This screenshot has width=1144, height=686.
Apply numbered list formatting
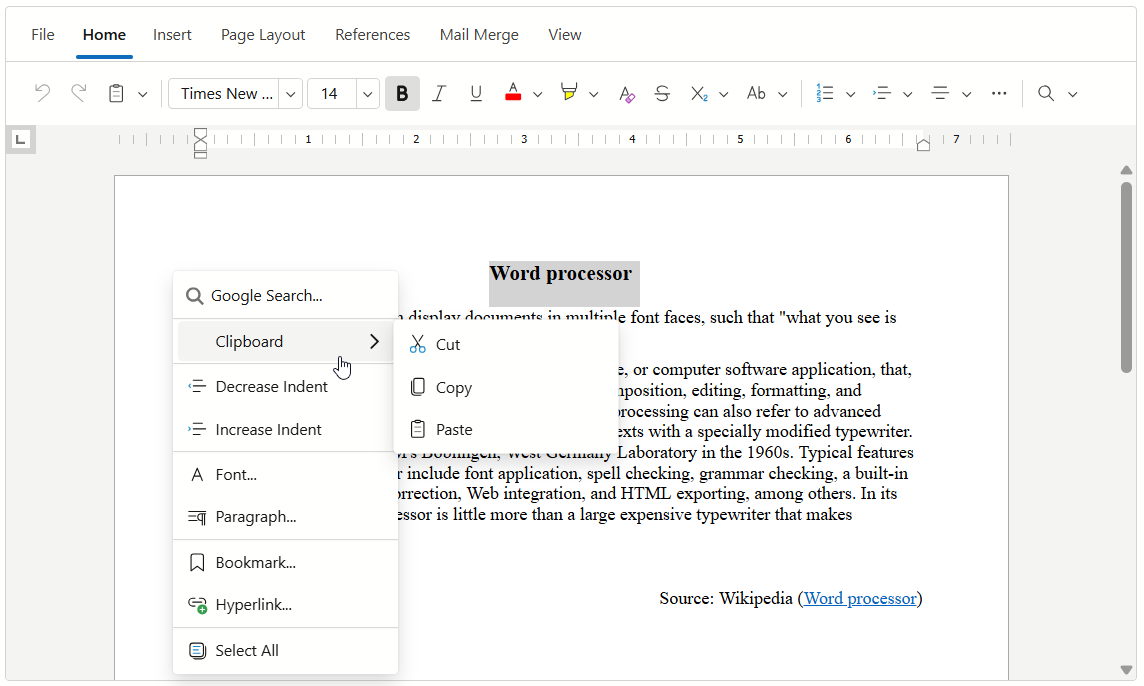[826, 93]
